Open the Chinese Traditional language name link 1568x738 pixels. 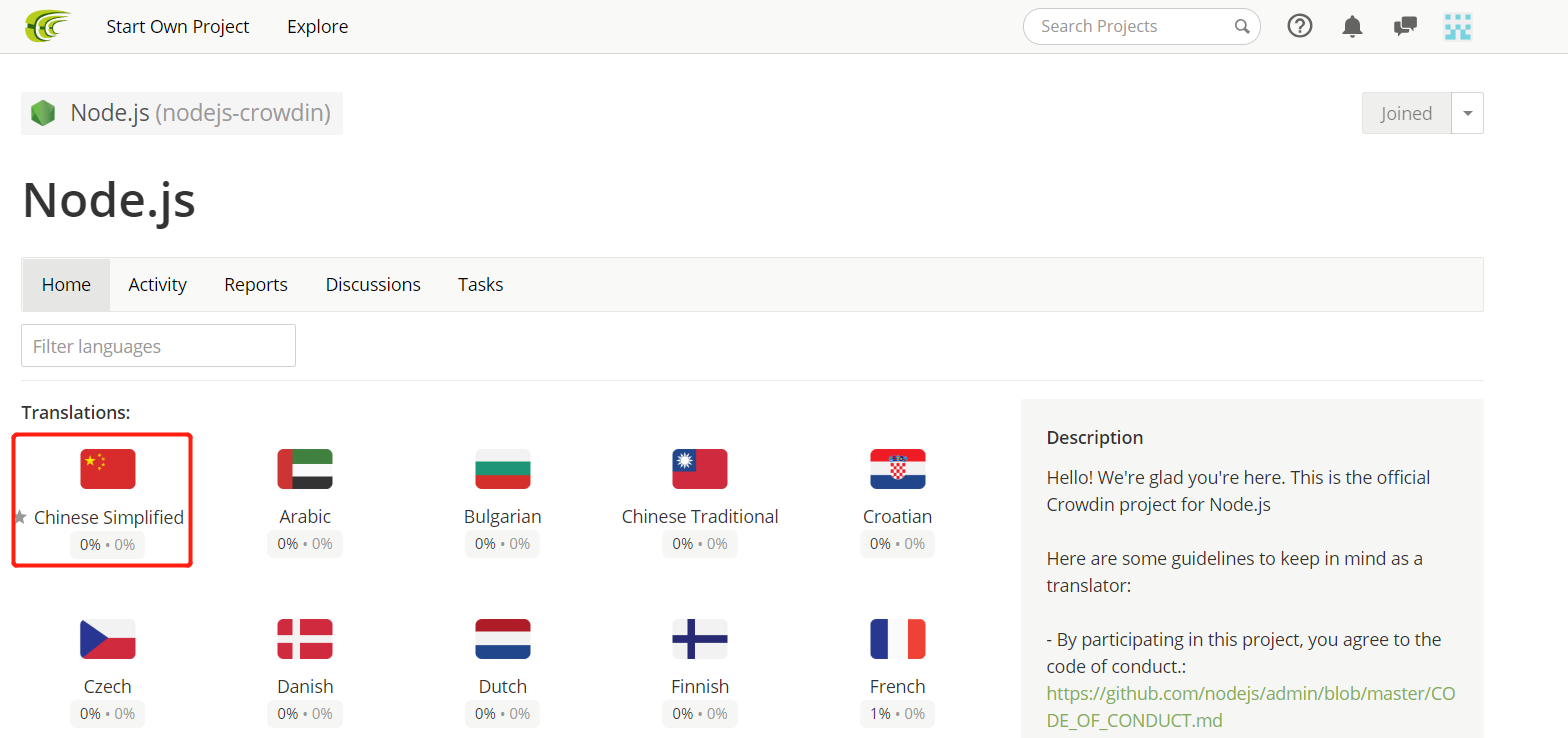click(700, 517)
